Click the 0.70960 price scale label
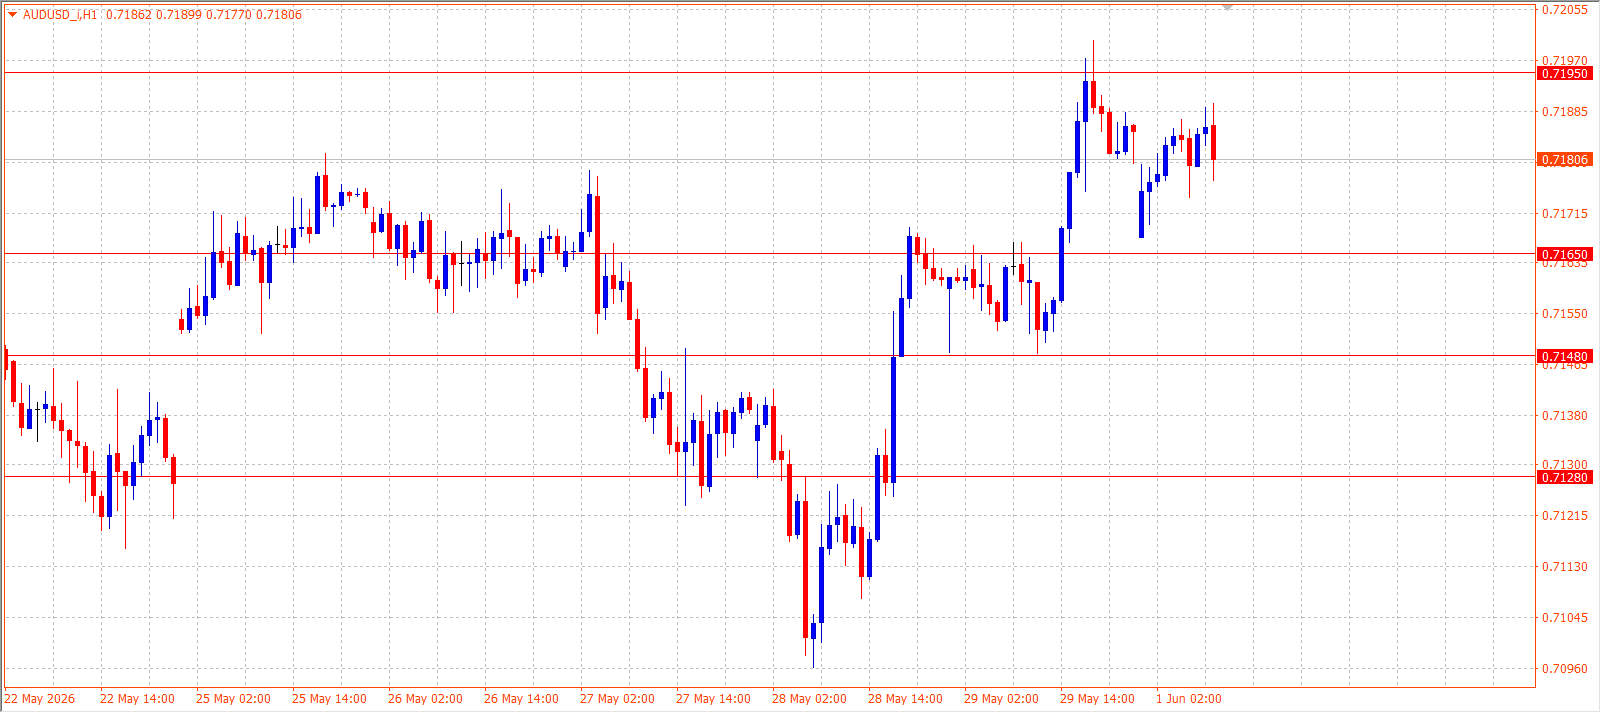Screen dimensions: 1601x713 tap(1565, 669)
